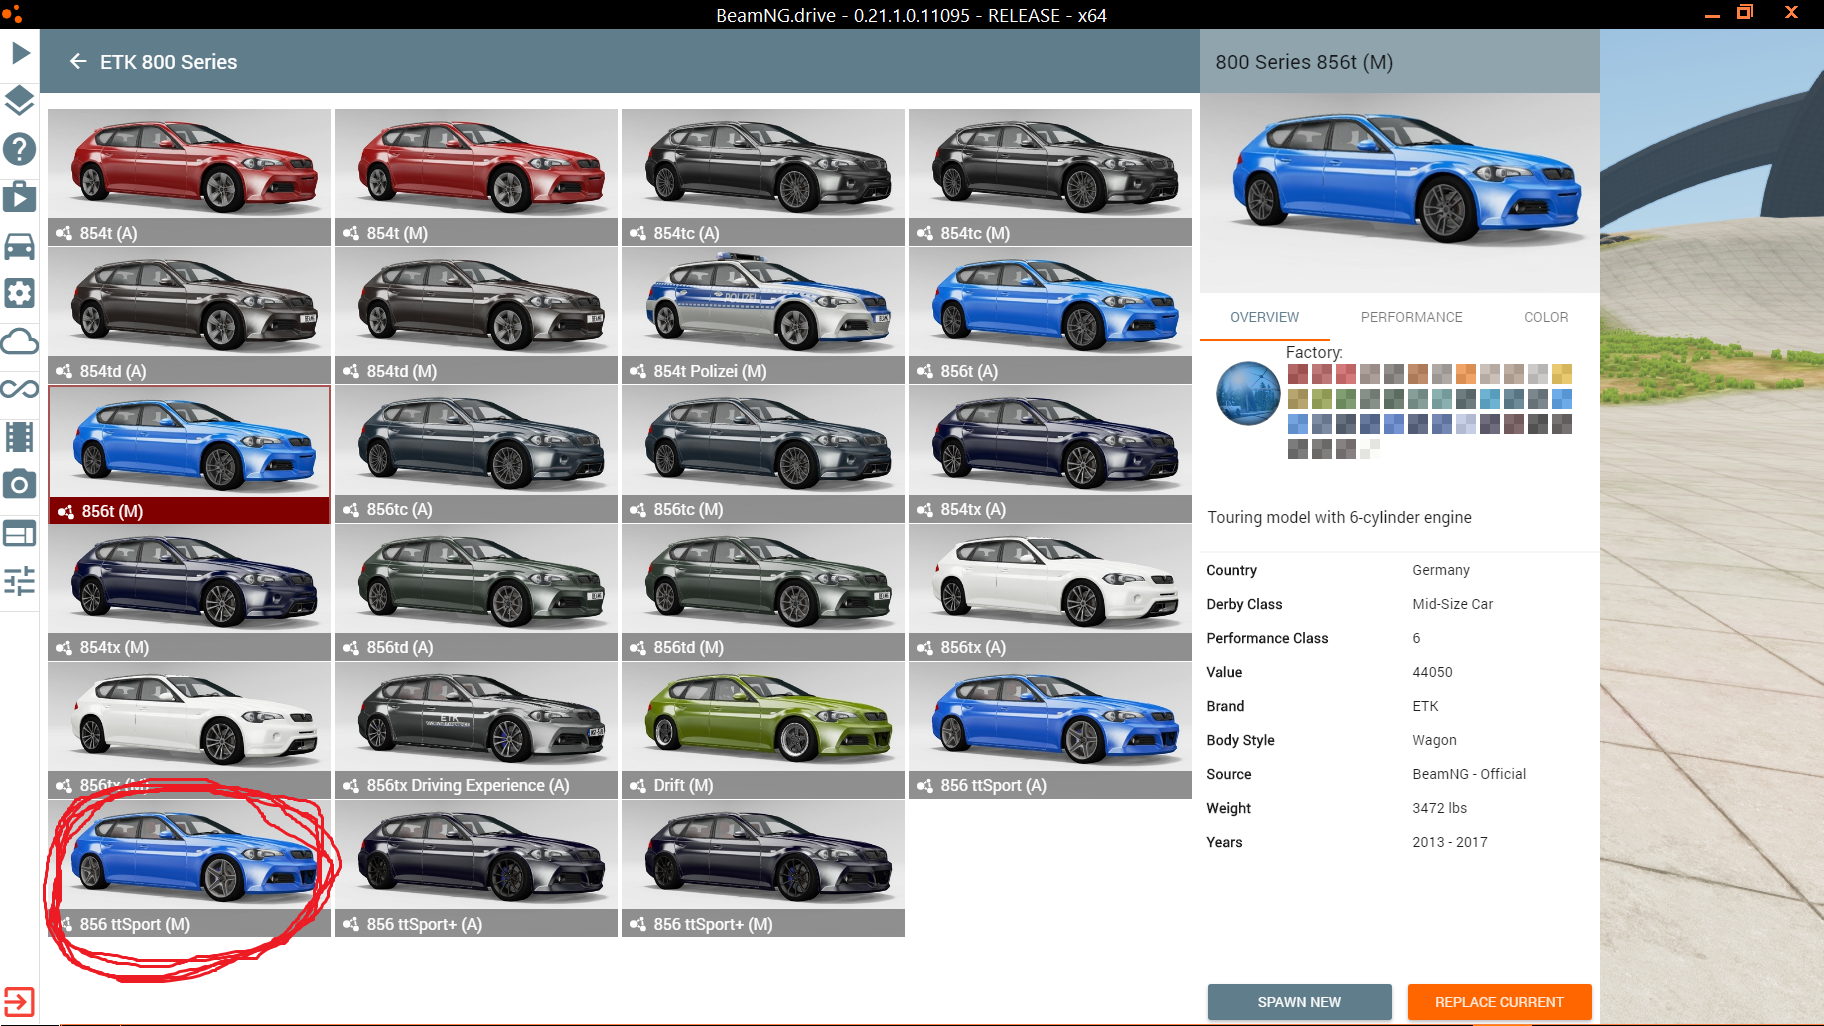1824x1026 pixels.
Task: Select the 854t Polizei (M) police car
Action: [763, 315]
